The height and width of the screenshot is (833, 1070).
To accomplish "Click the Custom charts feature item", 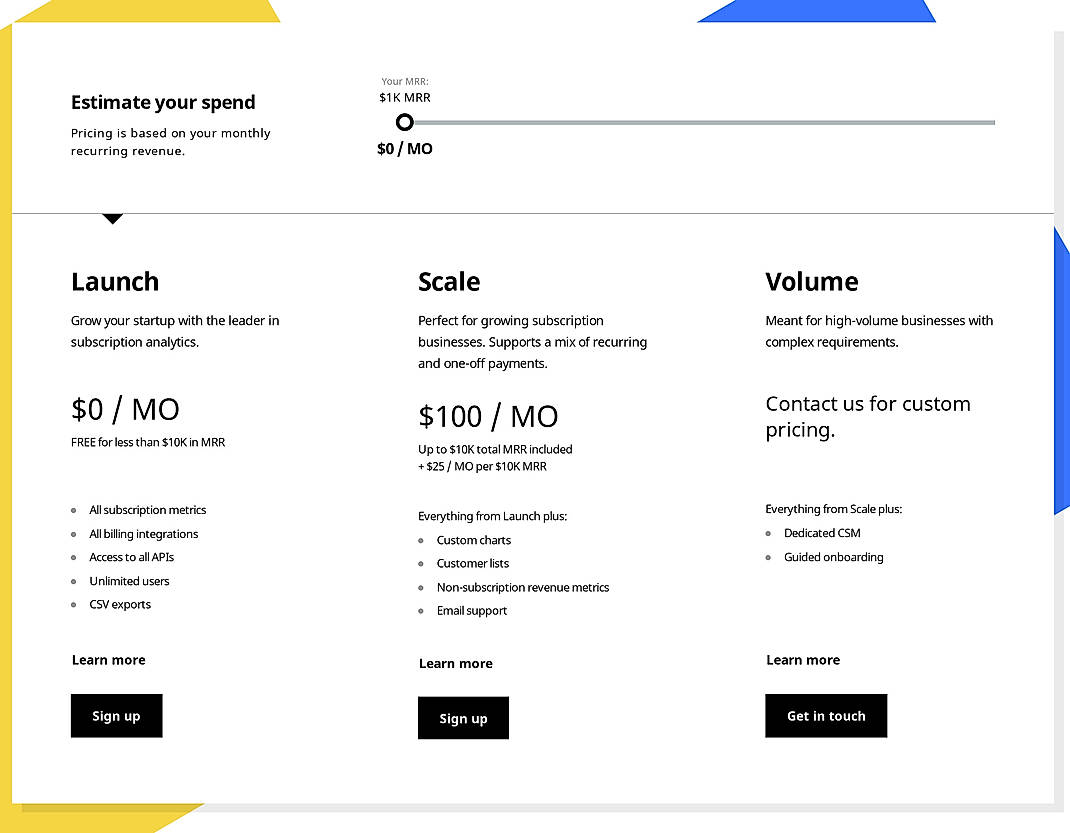I will click(x=473, y=540).
